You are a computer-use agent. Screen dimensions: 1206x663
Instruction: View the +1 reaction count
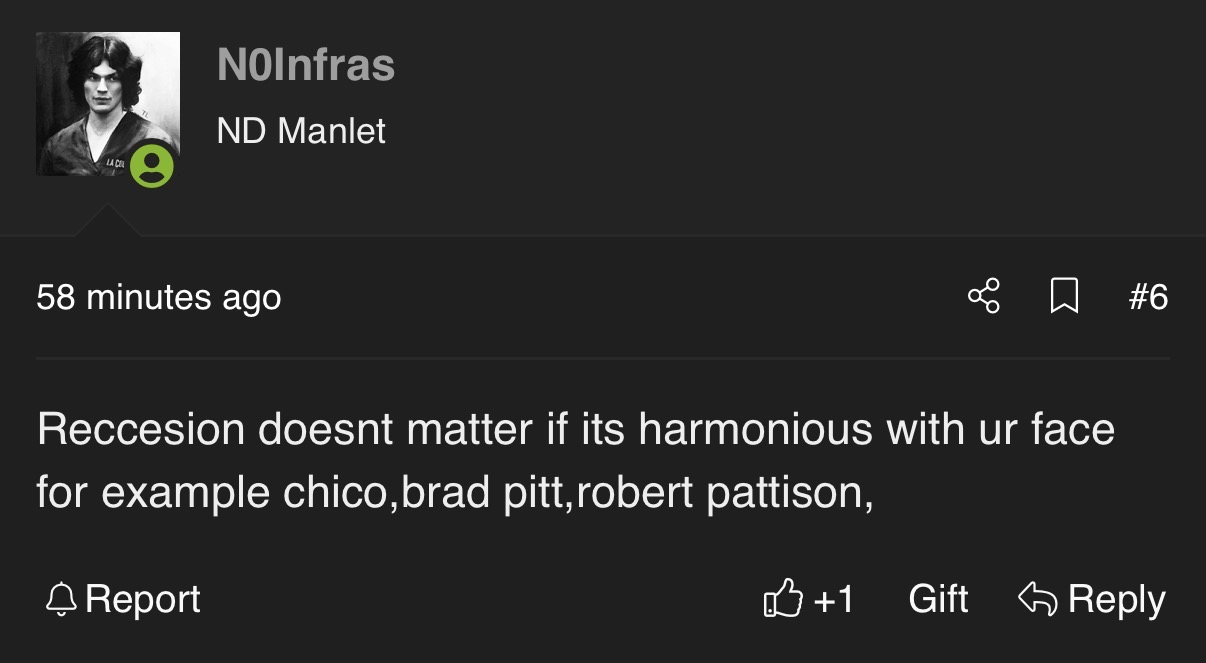click(834, 599)
